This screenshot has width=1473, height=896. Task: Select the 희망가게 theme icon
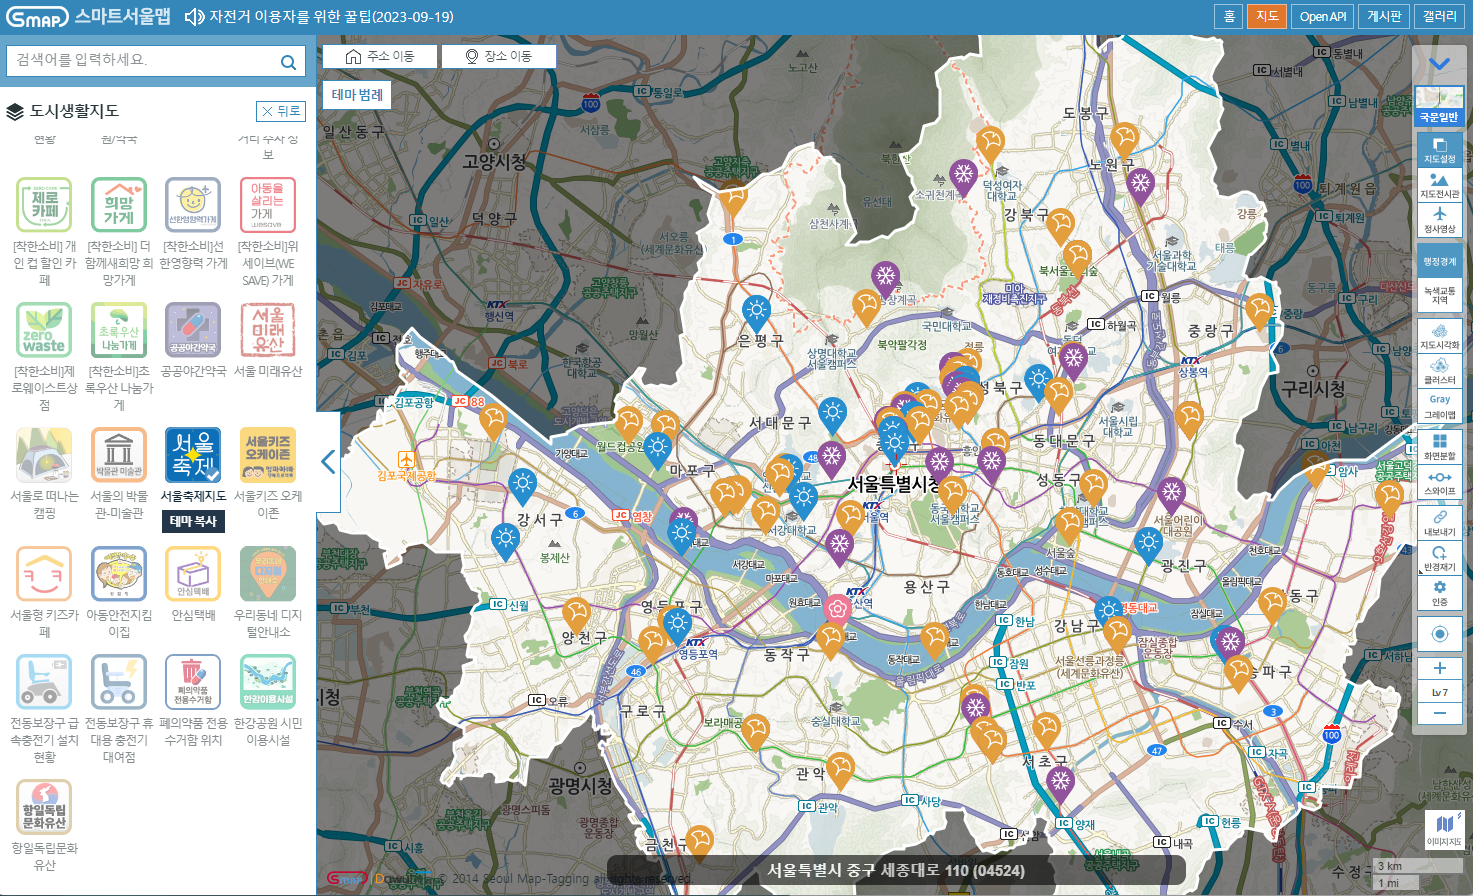point(119,205)
